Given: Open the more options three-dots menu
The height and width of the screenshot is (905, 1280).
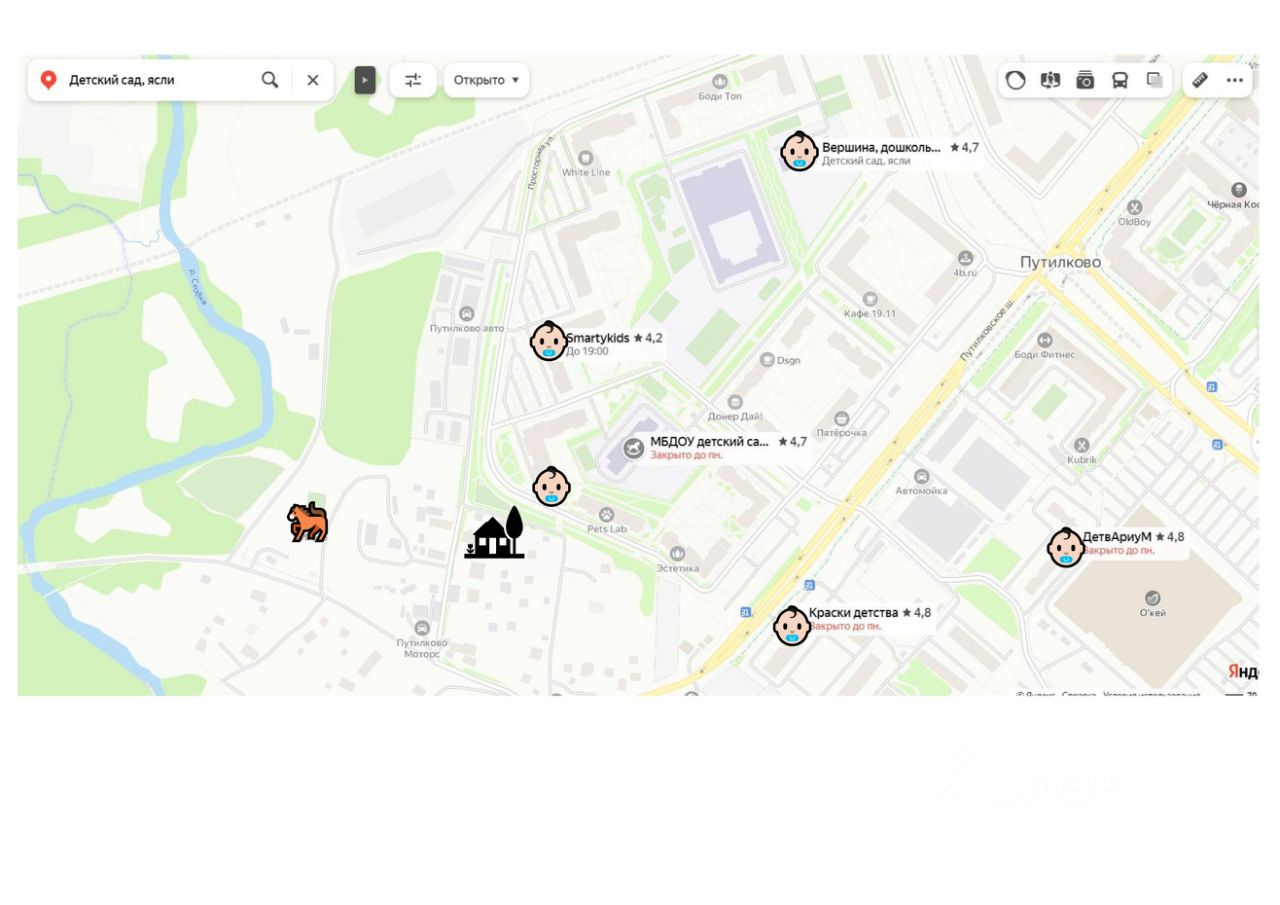Looking at the screenshot, I should click(1235, 80).
